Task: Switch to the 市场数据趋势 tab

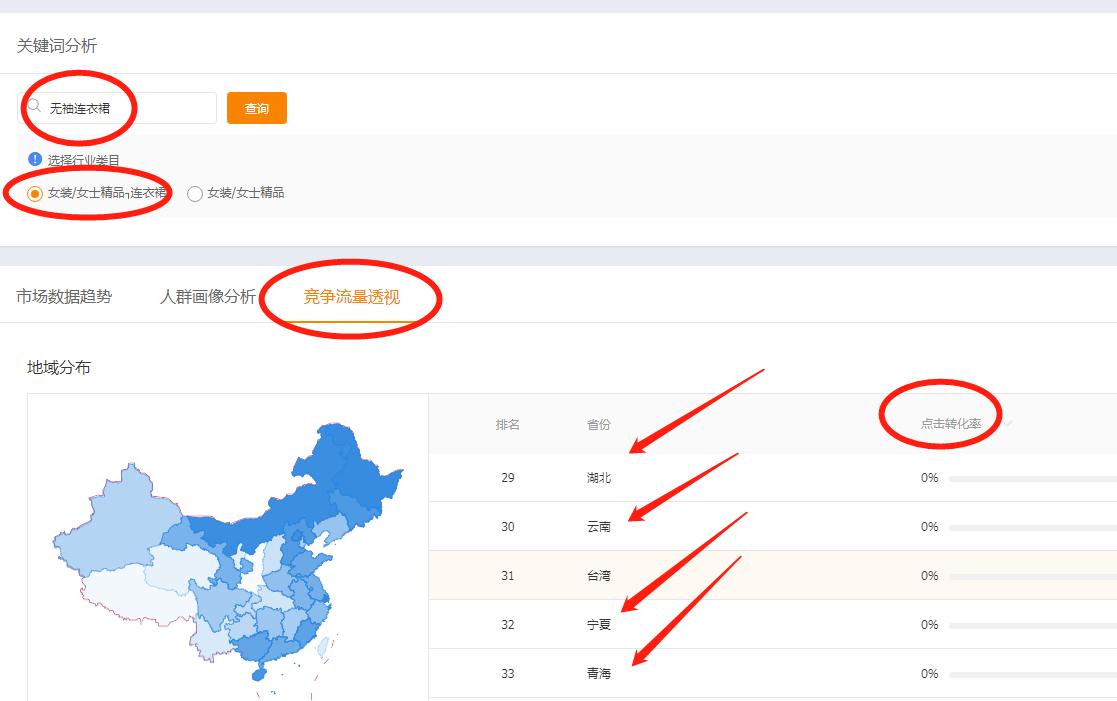Action: click(64, 296)
